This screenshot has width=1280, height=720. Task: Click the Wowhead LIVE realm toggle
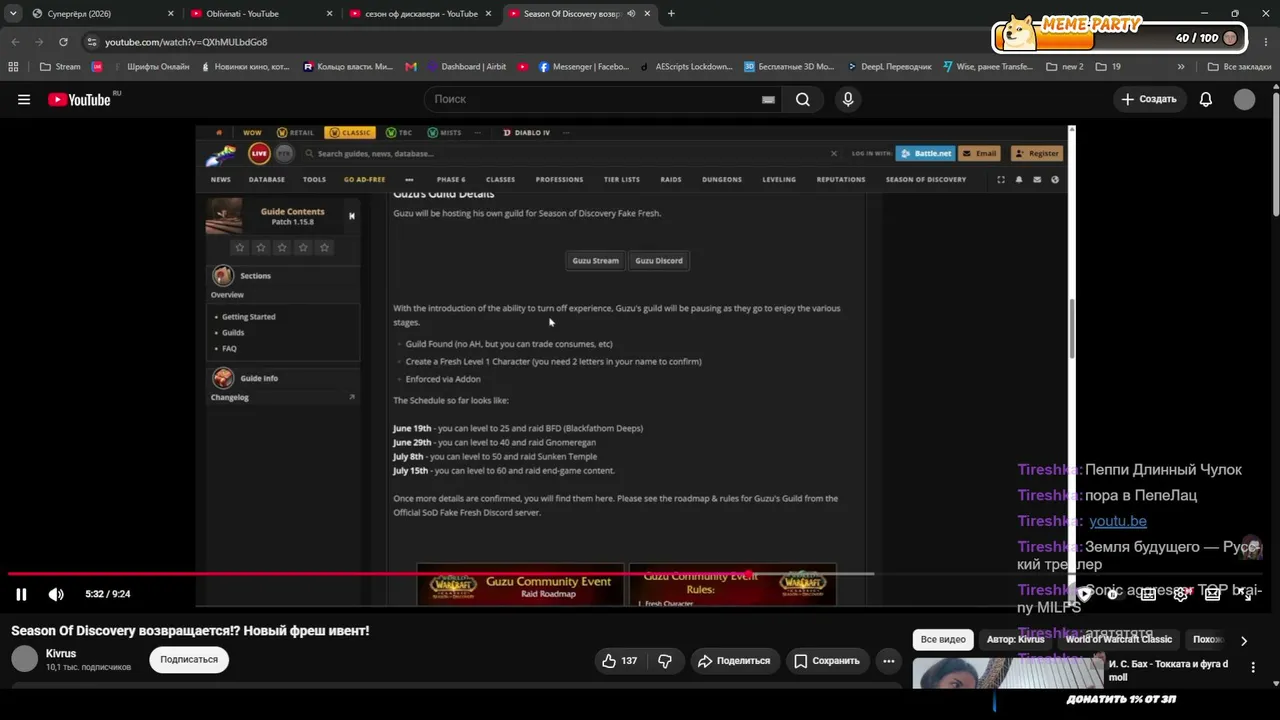coord(259,153)
